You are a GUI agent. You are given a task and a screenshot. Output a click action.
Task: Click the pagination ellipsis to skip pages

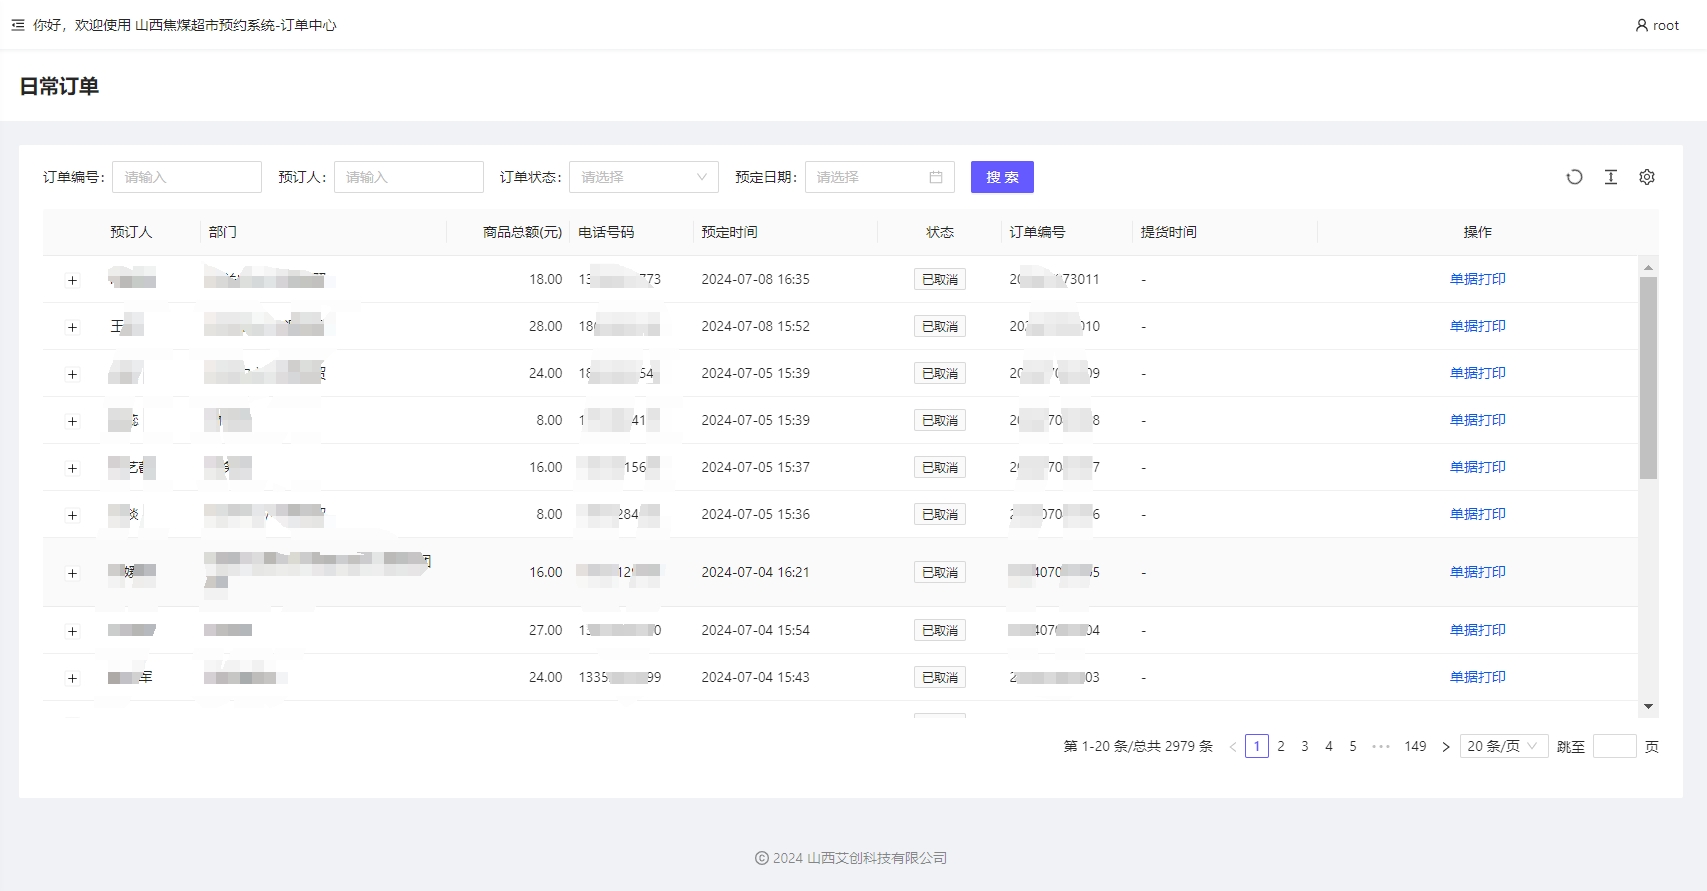pyautogui.click(x=1381, y=746)
